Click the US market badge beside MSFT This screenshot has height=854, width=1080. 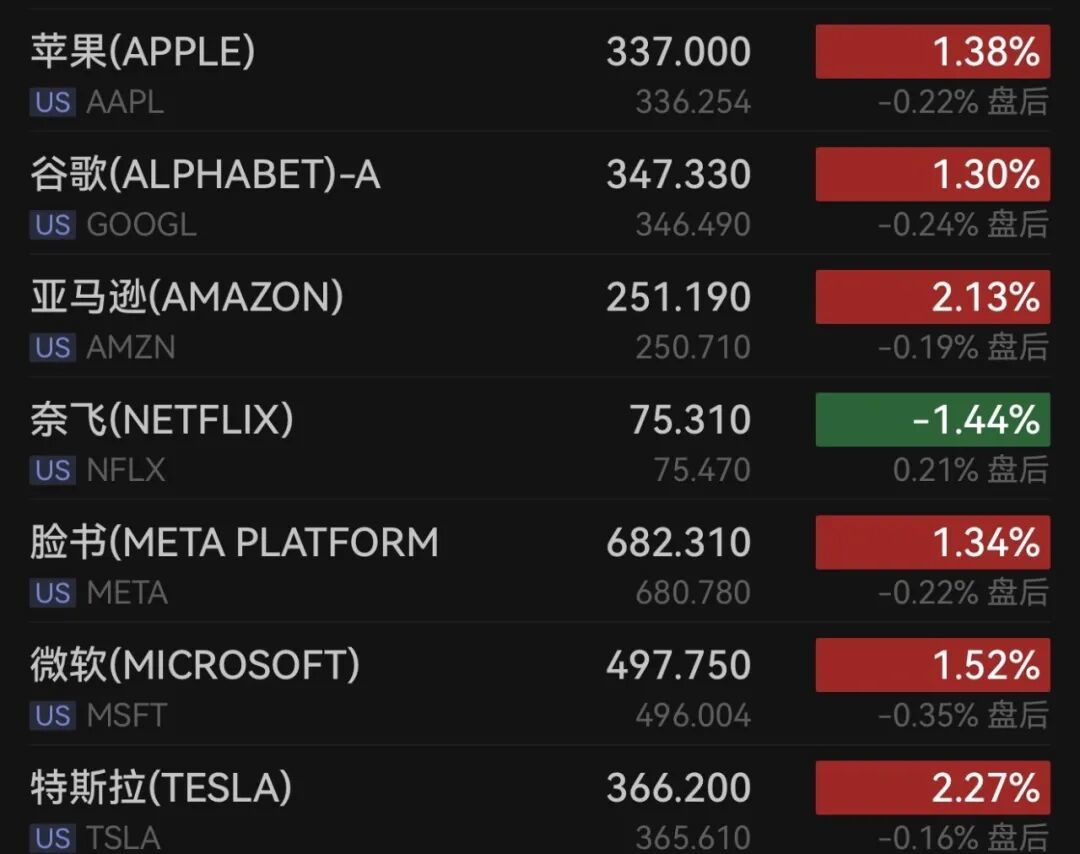click(52, 716)
